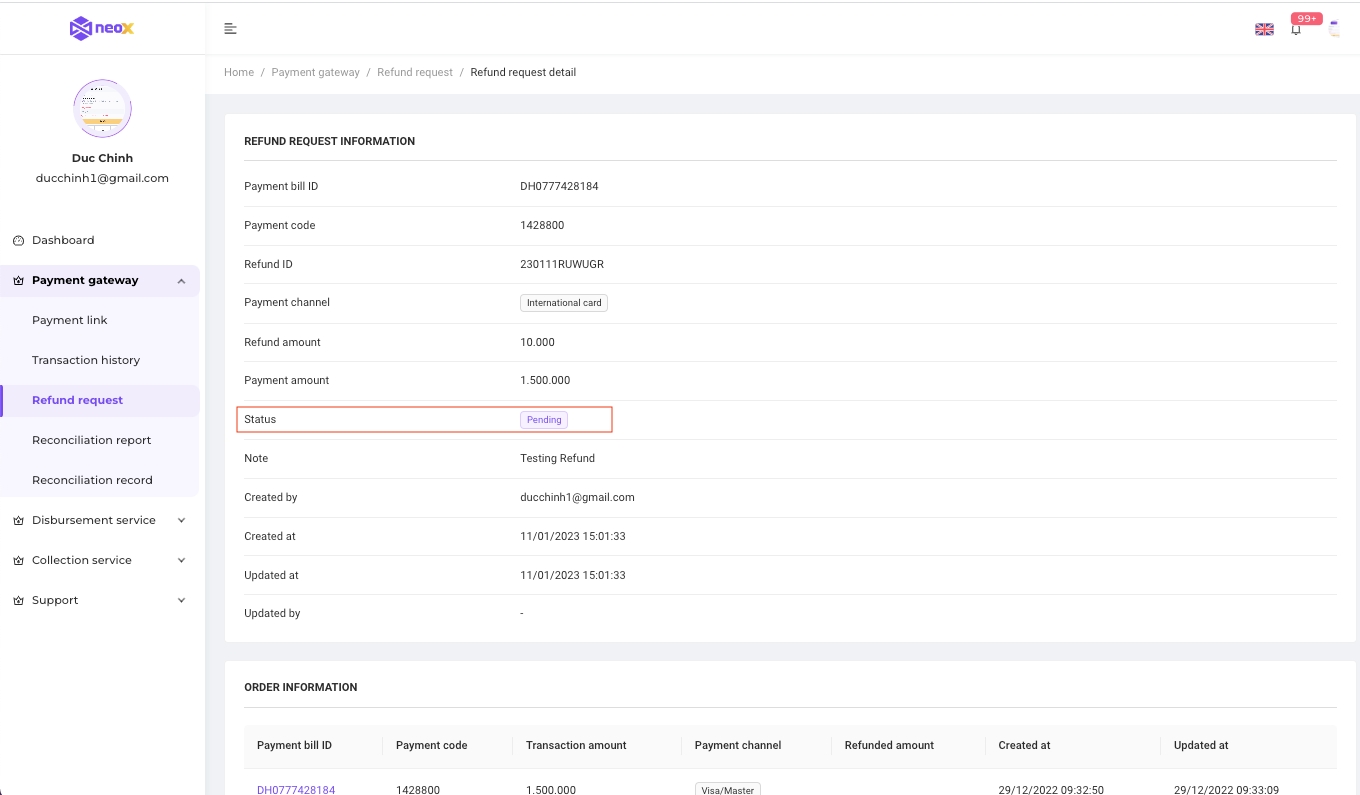Viewport: 1360px width, 795px height.
Task: Open notifications bell with 99+ badge
Action: click(1297, 30)
